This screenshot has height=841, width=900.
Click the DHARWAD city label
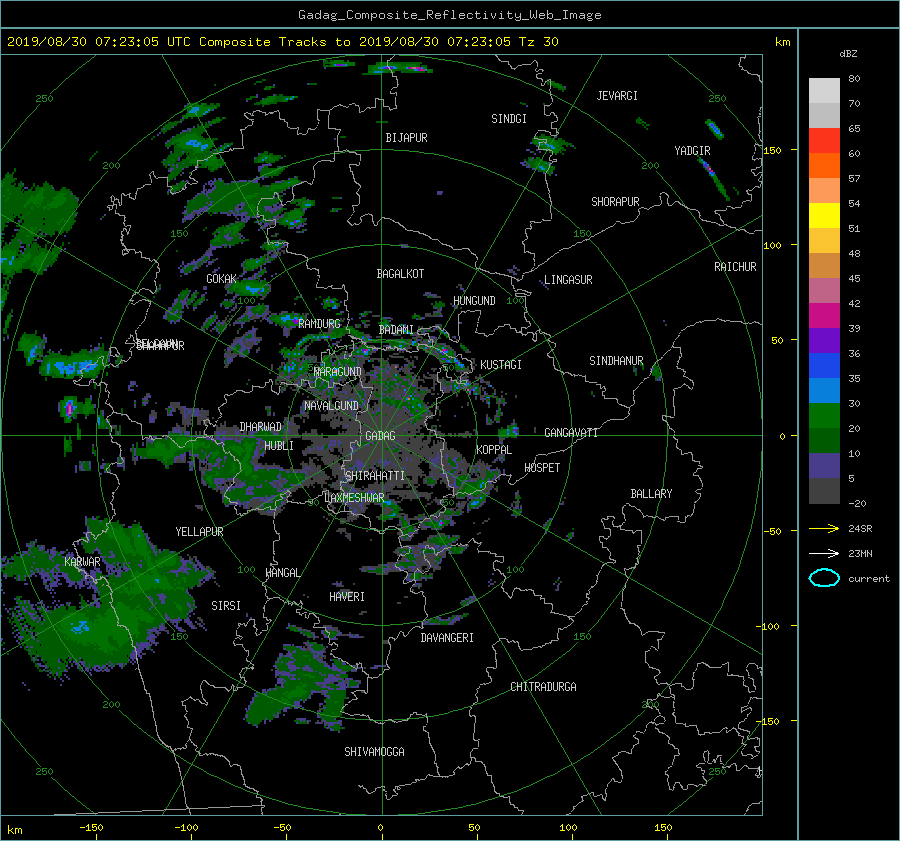point(260,427)
